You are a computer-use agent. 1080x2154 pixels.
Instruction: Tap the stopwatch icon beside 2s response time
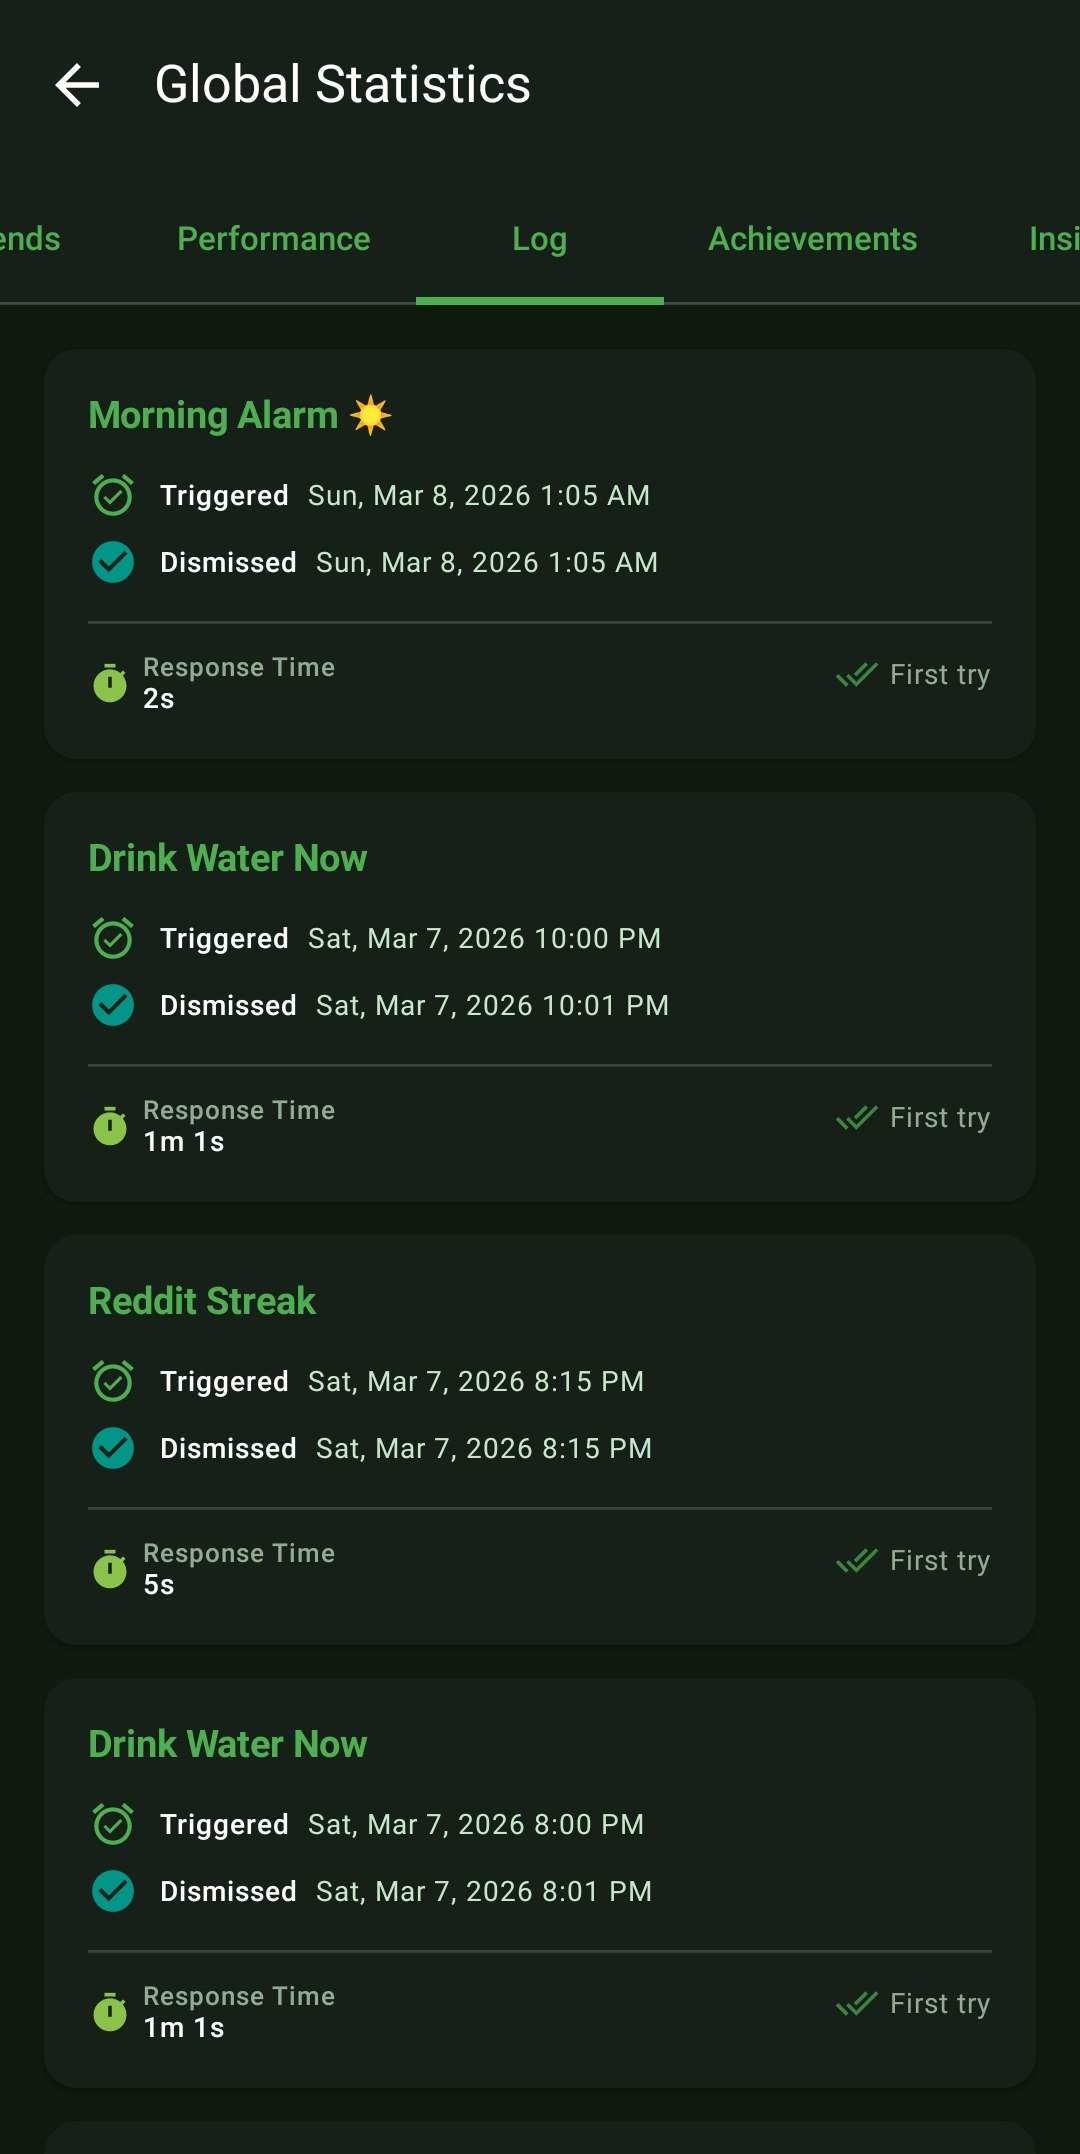(110, 683)
